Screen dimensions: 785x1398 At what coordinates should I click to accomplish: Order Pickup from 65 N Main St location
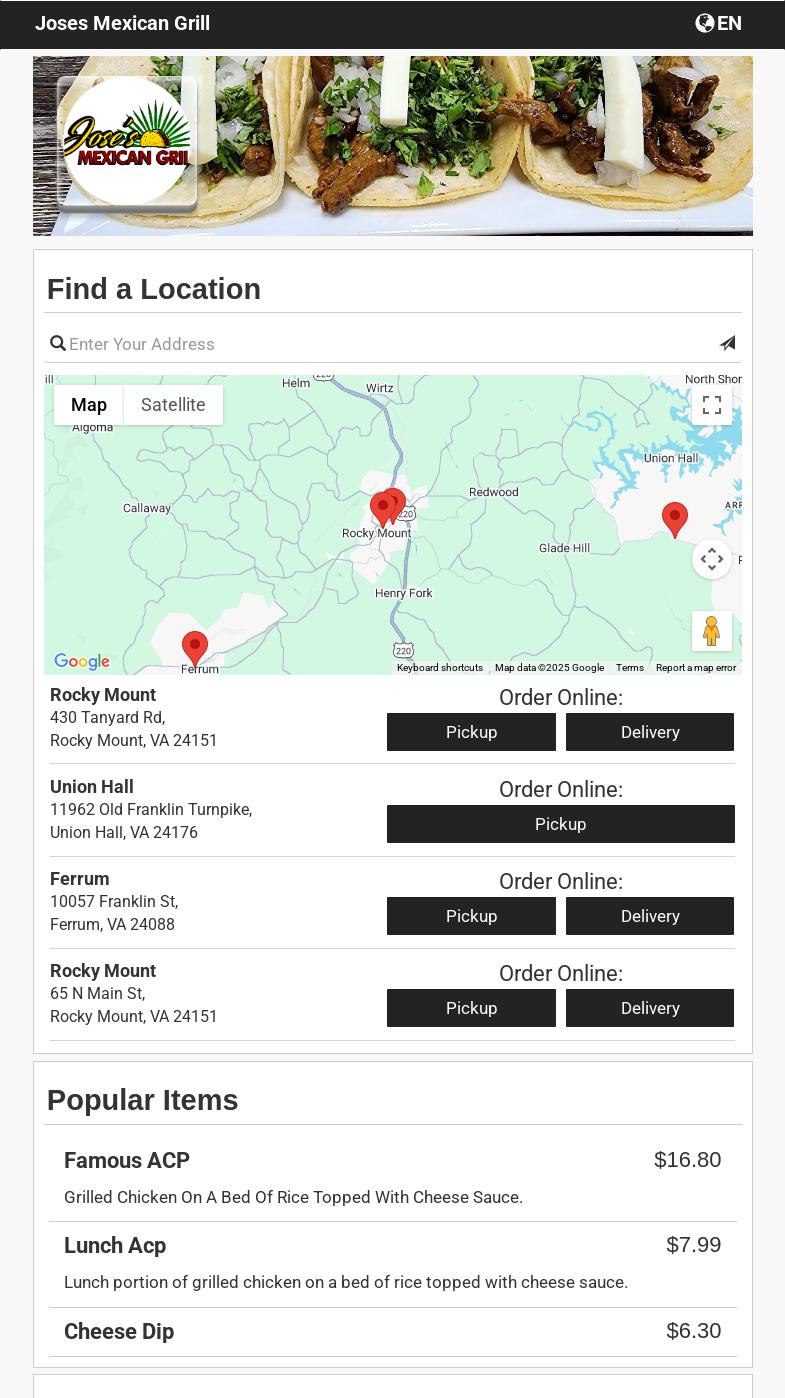pyautogui.click(x=471, y=1008)
